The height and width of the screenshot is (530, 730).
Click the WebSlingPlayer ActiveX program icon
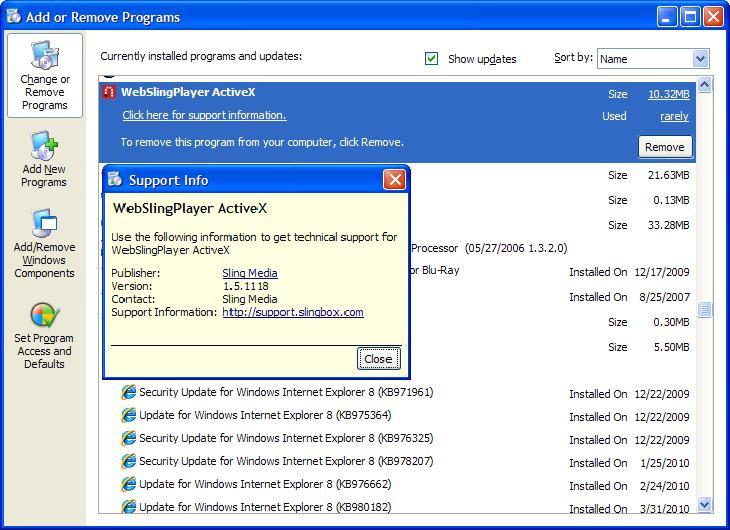(109, 92)
